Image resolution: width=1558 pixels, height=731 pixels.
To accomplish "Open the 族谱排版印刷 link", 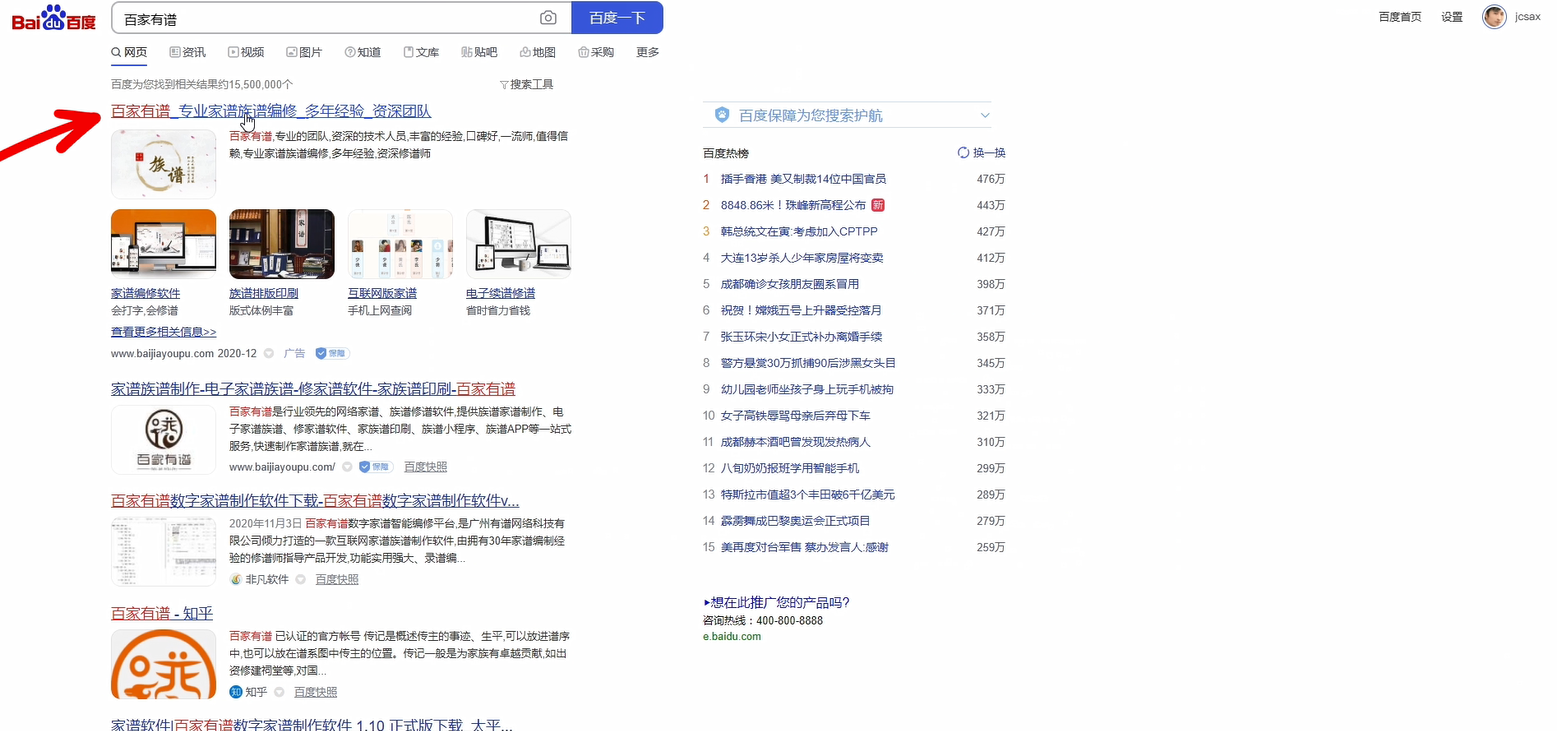I will (263, 293).
